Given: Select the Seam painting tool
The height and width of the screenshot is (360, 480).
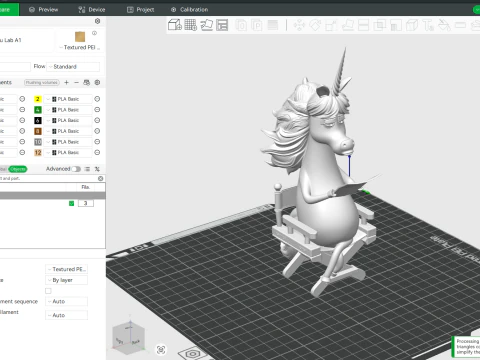Looking at the screenshot, I should click(412, 25).
